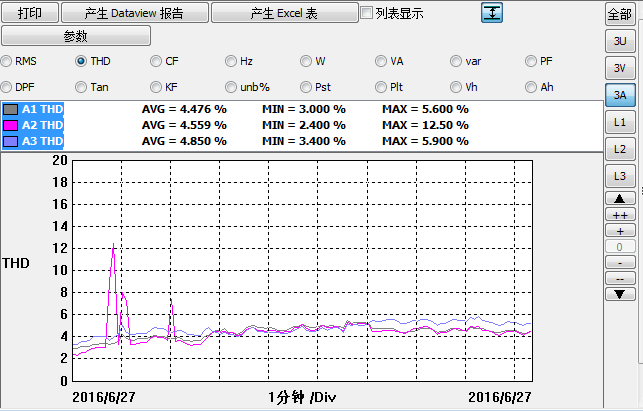This screenshot has height=411, width=643.
Task: Click the up arrow scroll button
Action: click(x=620, y=199)
